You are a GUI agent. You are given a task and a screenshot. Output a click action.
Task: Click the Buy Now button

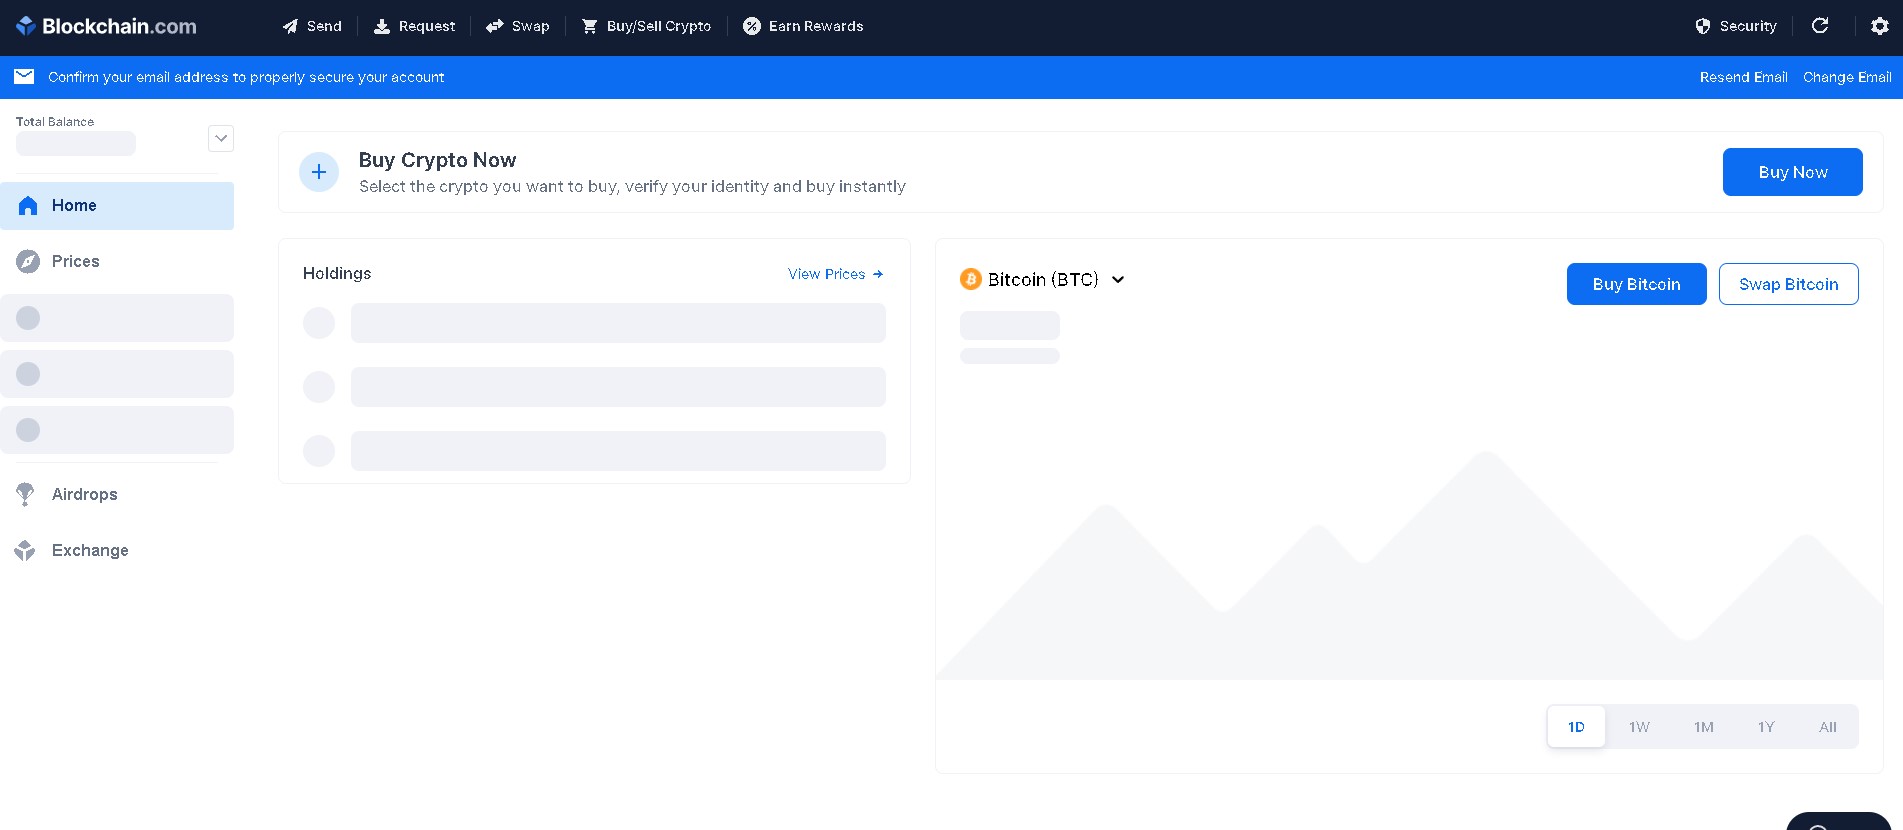[1792, 172]
